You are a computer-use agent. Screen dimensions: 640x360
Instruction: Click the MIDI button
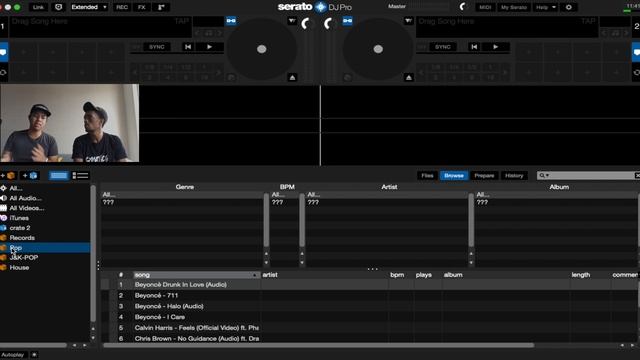(x=485, y=7)
